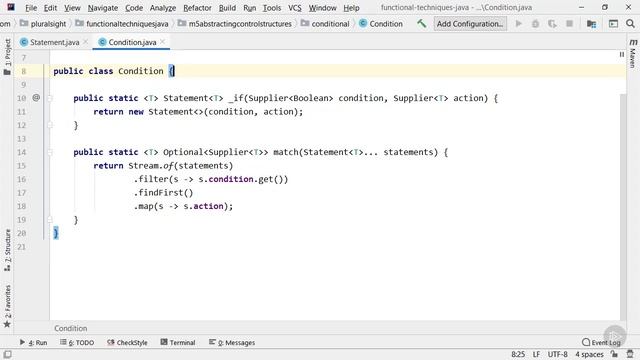Close the Statement.java tab

[x=85, y=42]
